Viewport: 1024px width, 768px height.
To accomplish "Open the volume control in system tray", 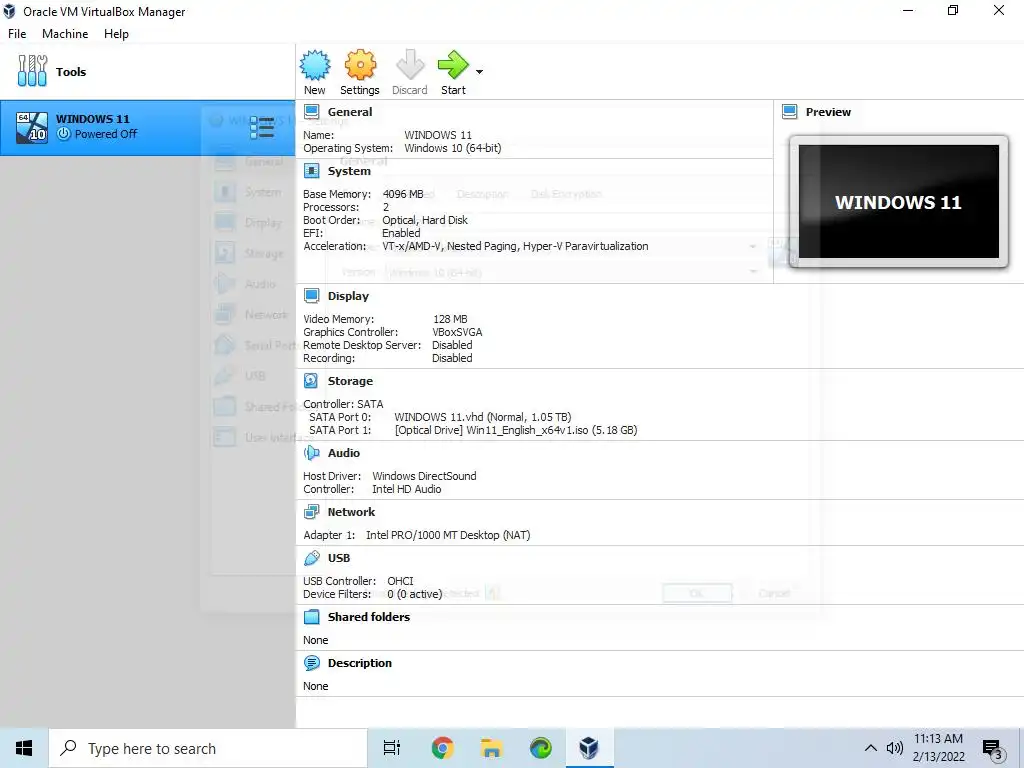I will click(895, 748).
